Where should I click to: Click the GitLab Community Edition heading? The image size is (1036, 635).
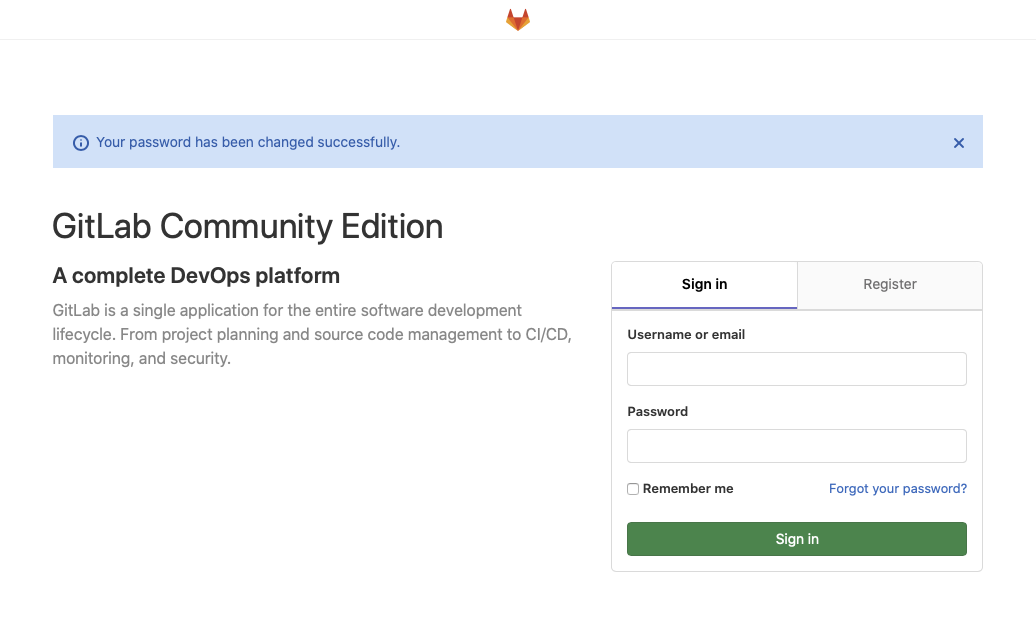(248, 227)
